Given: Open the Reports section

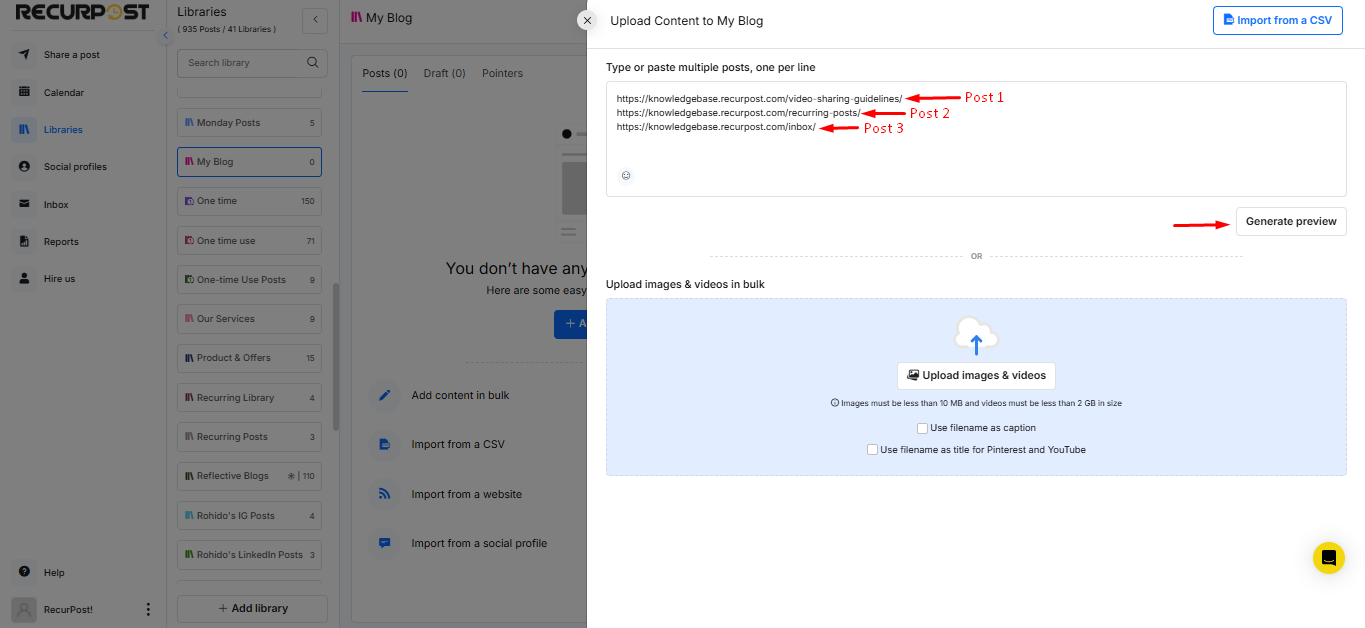Looking at the screenshot, I should (60, 242).
